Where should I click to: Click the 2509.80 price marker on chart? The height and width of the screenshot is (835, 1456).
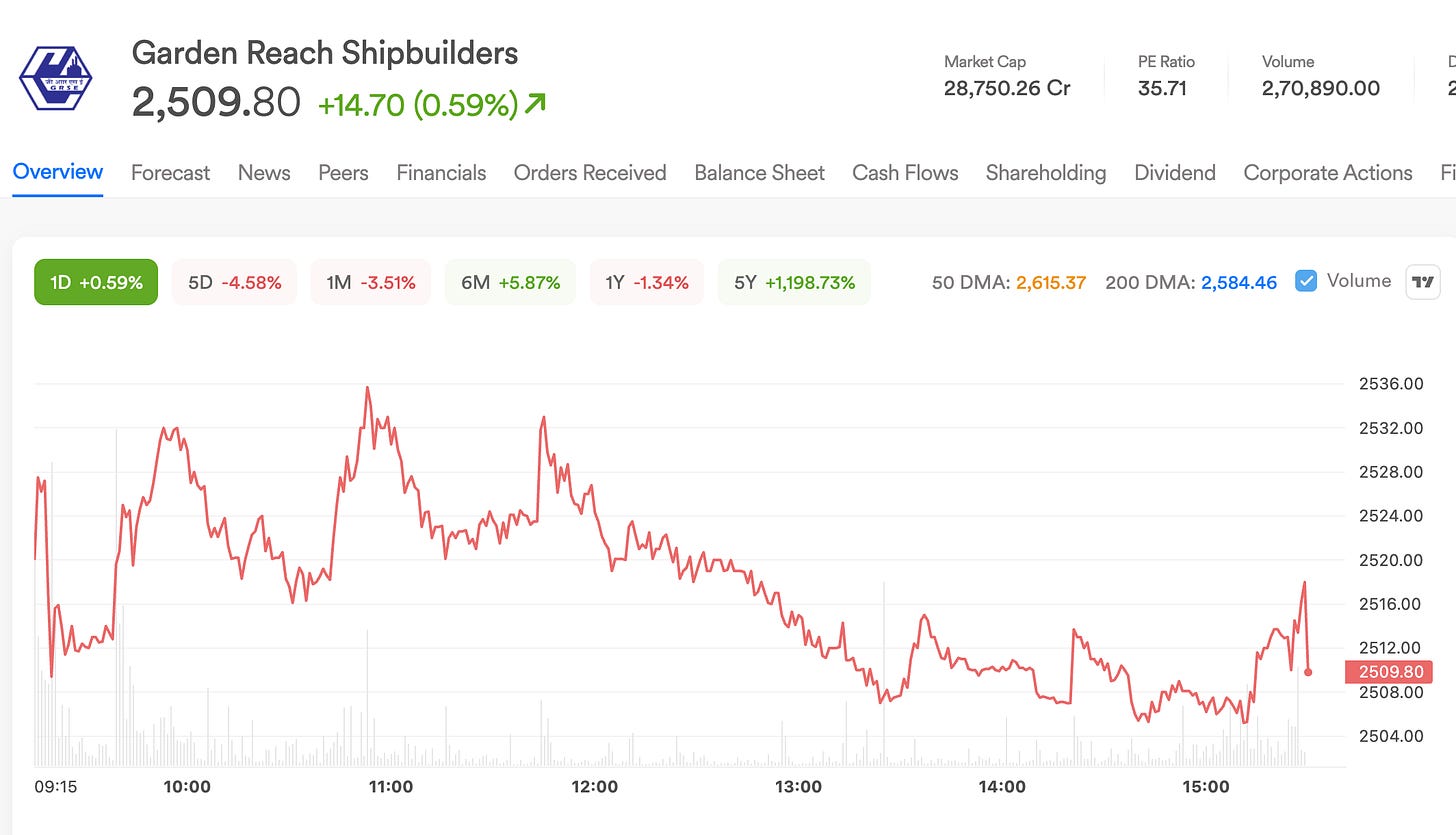[x=1389, y=672]
